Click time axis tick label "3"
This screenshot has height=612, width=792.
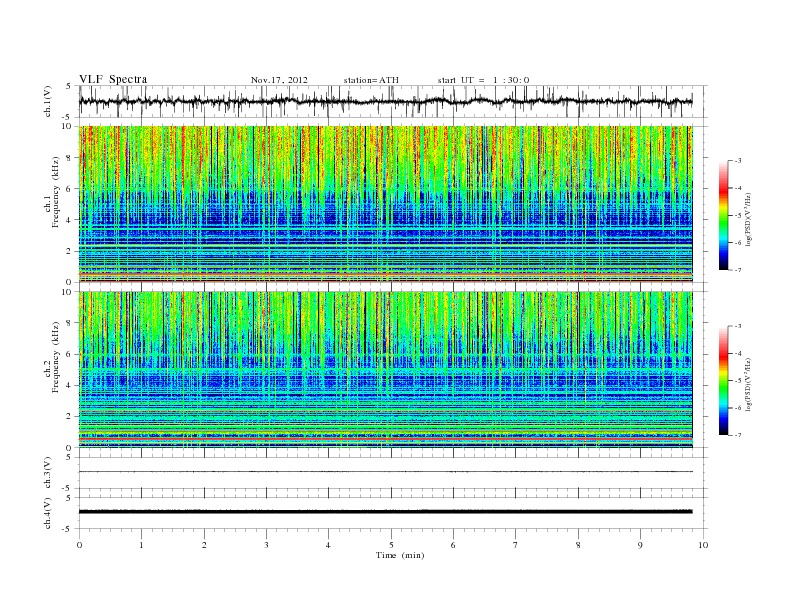[x=266, y=545]
